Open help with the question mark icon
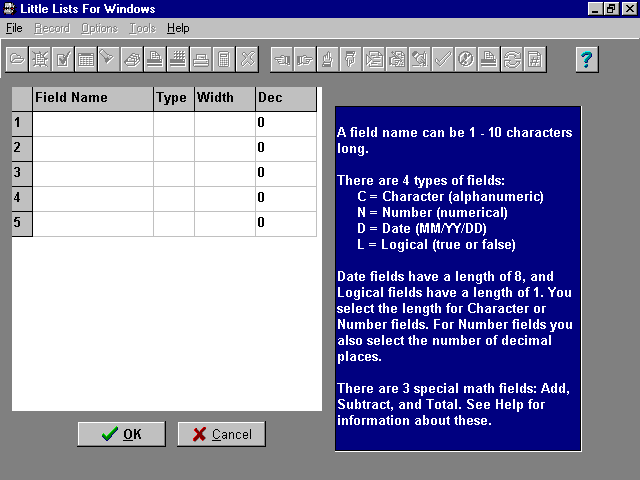This screenshot has height=480, width=640. [587, 59]
